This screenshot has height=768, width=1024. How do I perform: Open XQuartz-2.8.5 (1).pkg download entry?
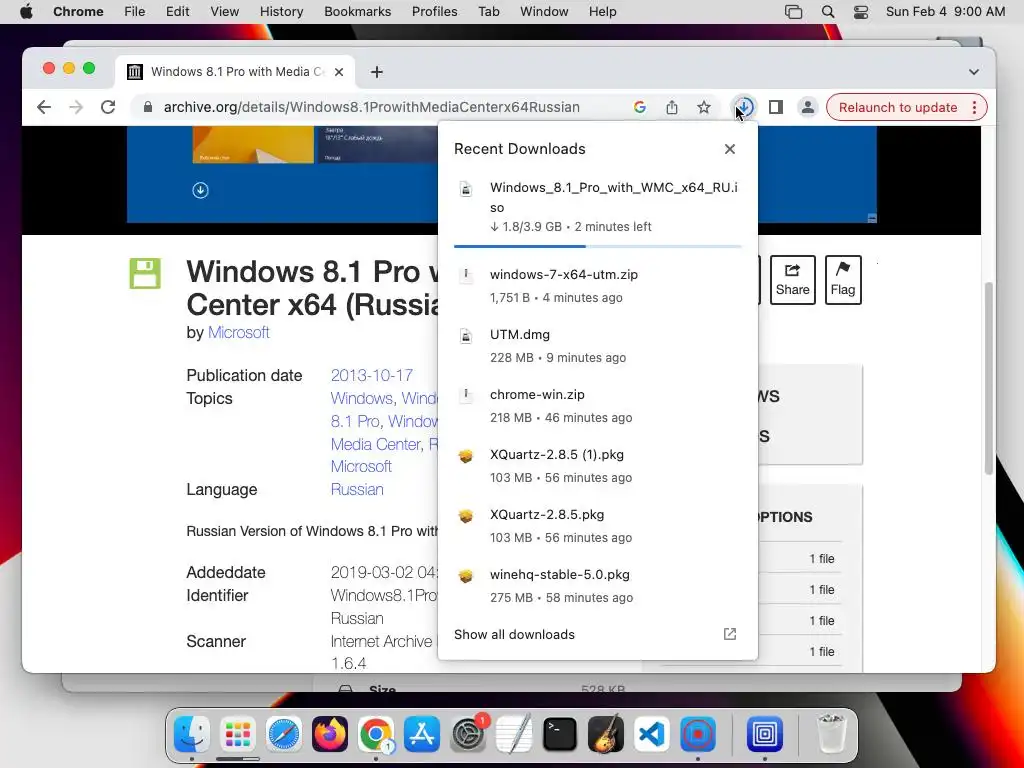[x=598, y=466]
